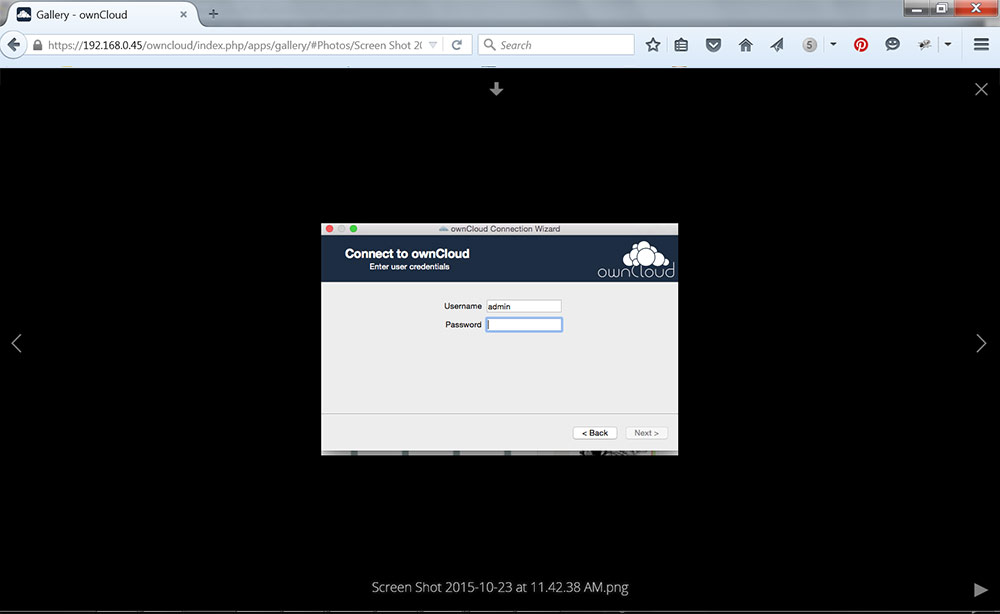Save page to Pocket
The height and width of the screenshot is (614, 1000).
click(713, 45)
